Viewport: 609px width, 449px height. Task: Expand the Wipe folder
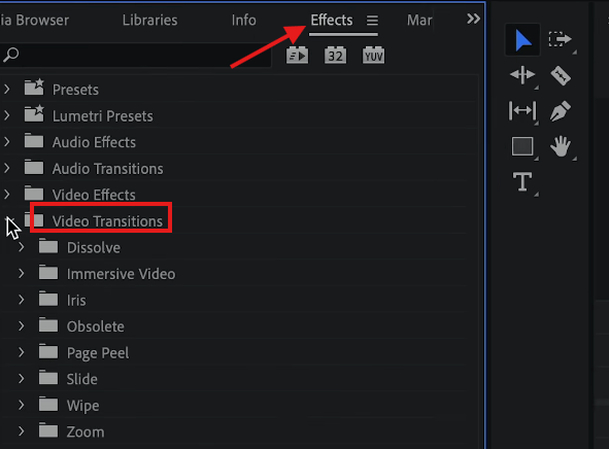(21, 405)
